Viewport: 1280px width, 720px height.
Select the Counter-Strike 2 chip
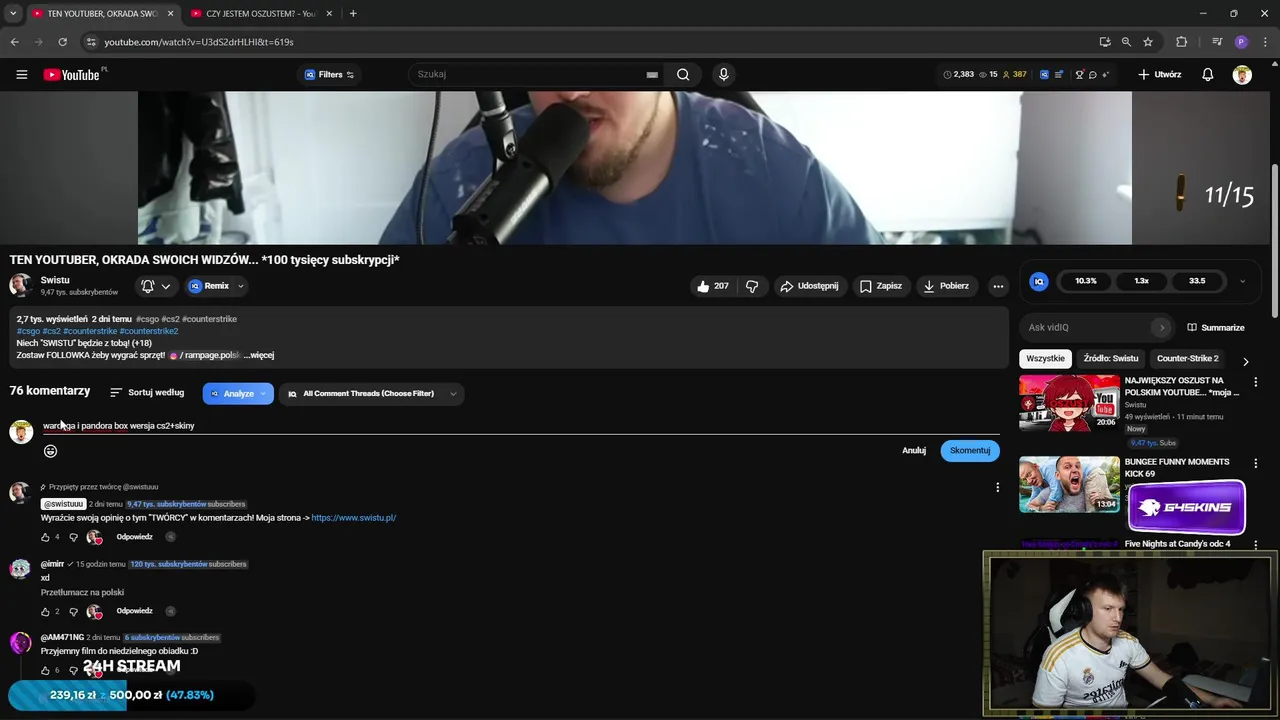tap(1188, 358)
